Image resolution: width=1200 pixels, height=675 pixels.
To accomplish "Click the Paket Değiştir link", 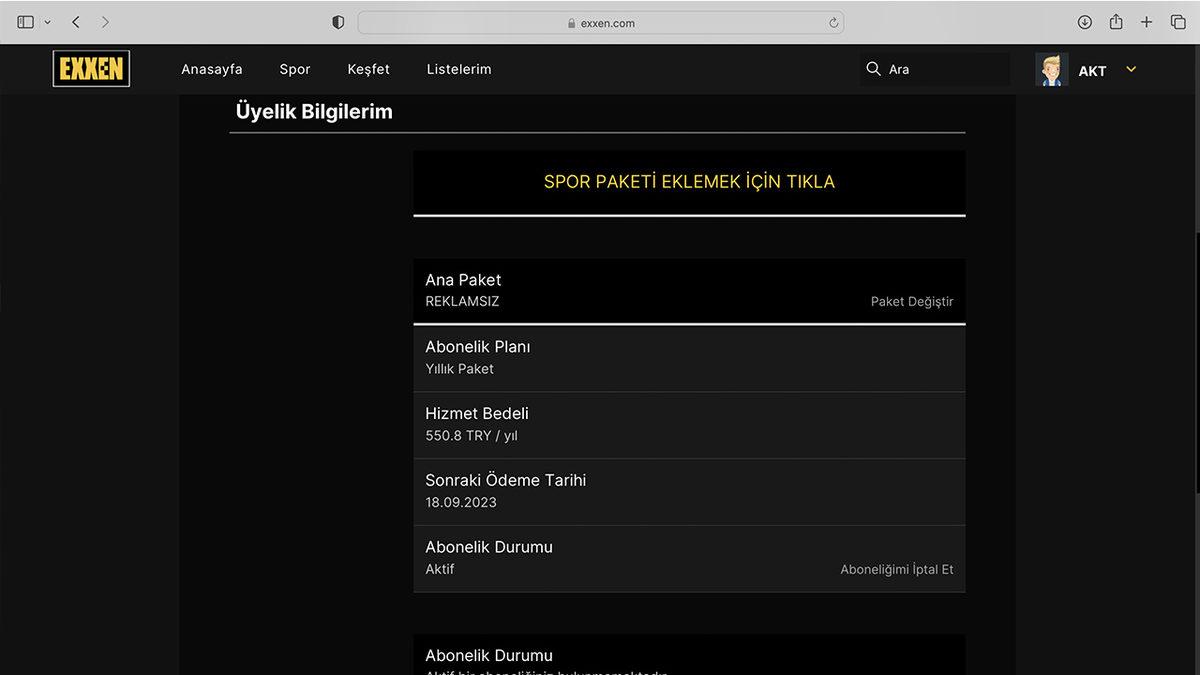I will point(912,301).
